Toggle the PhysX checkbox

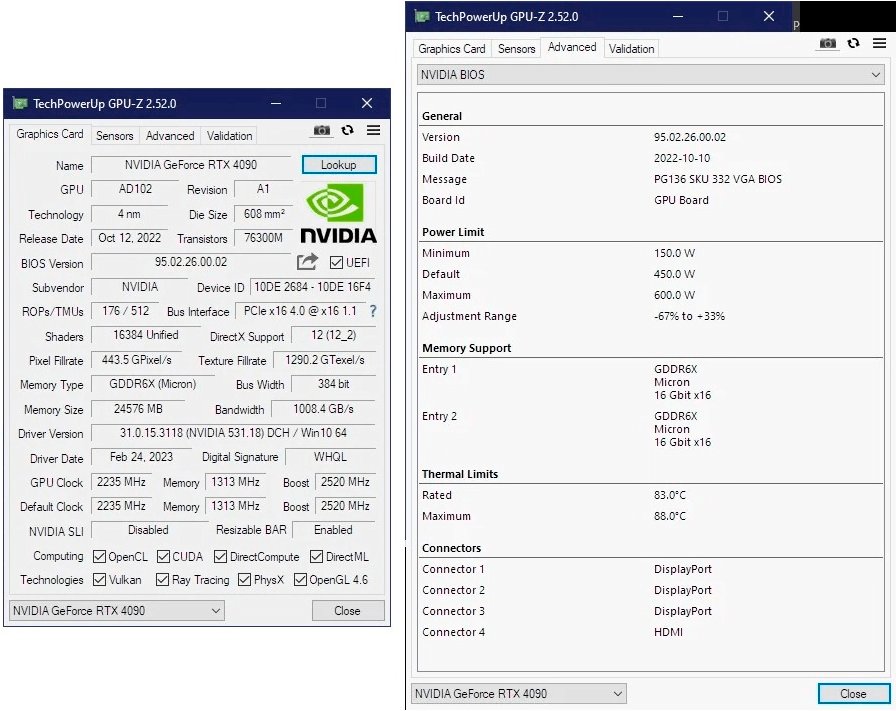pyautogui.click(x=245, y=580)
